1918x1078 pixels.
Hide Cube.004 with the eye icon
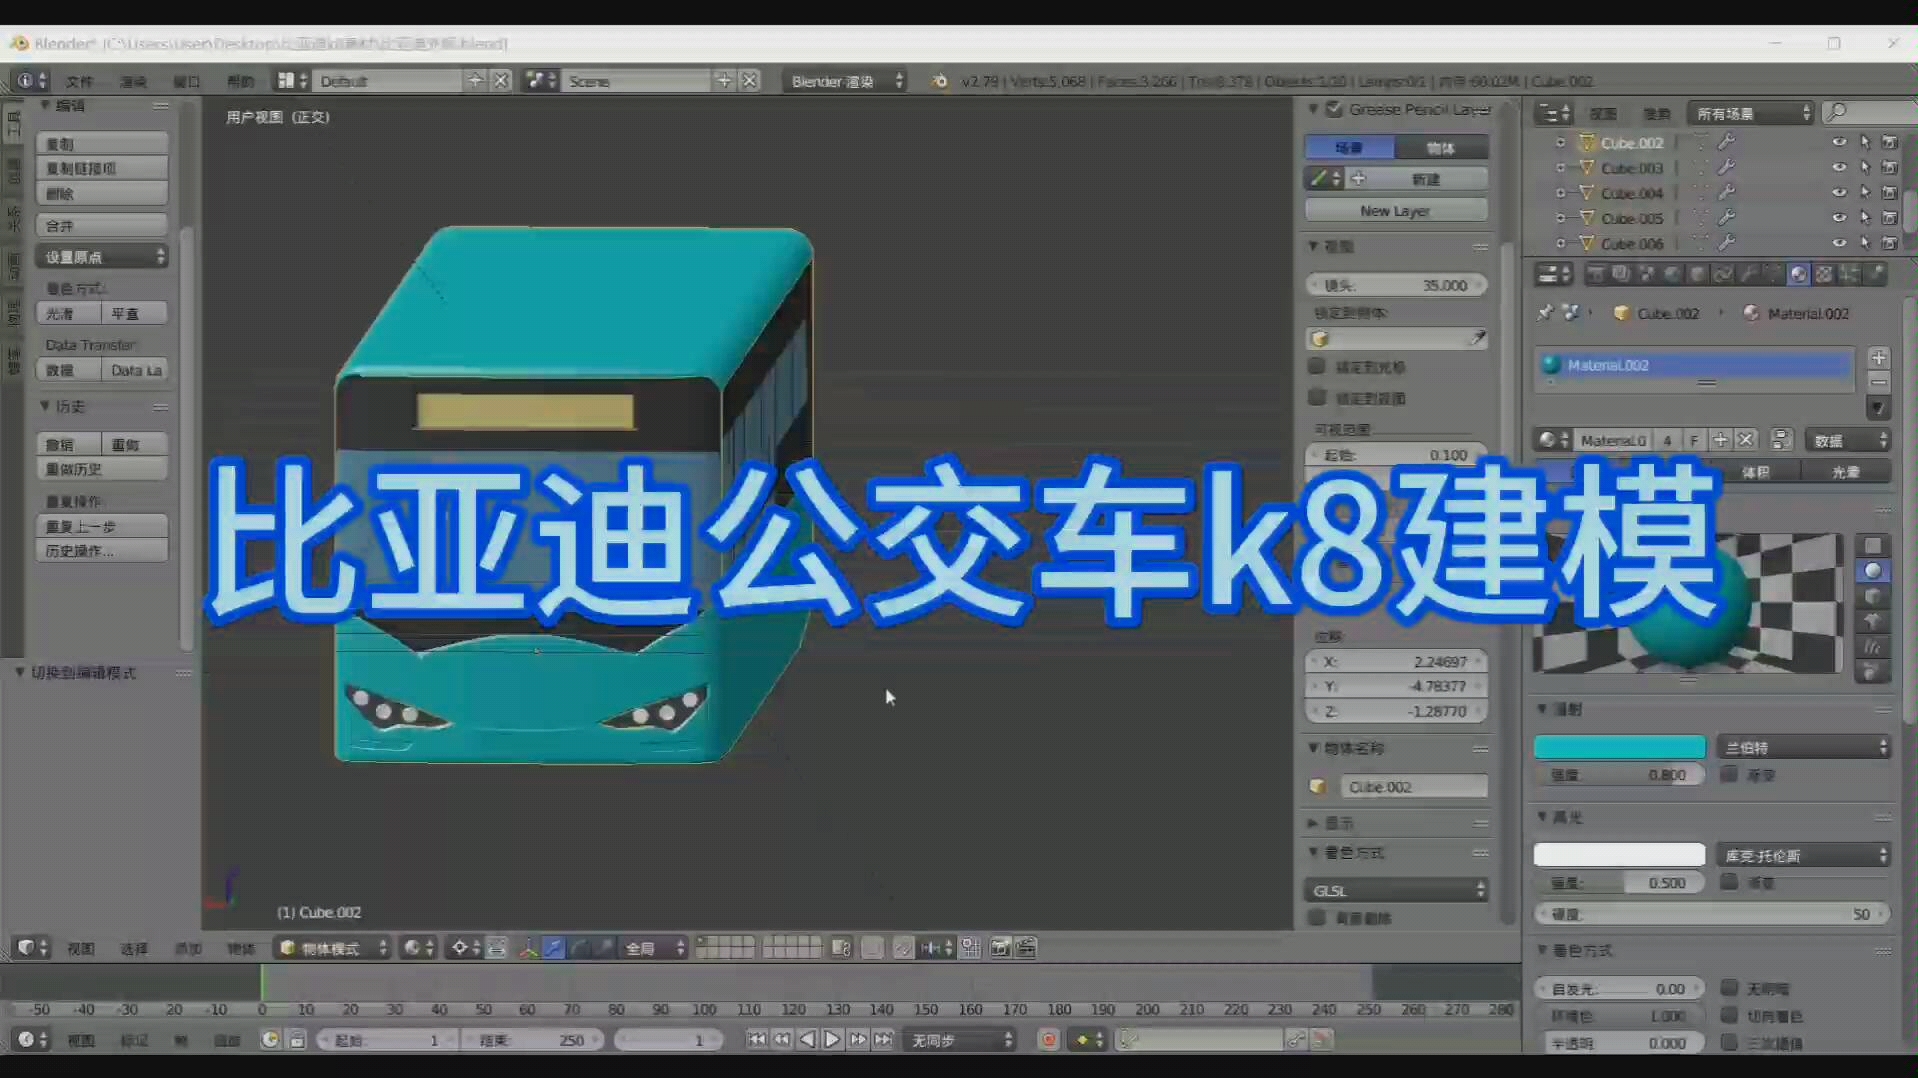point(1839,192)
